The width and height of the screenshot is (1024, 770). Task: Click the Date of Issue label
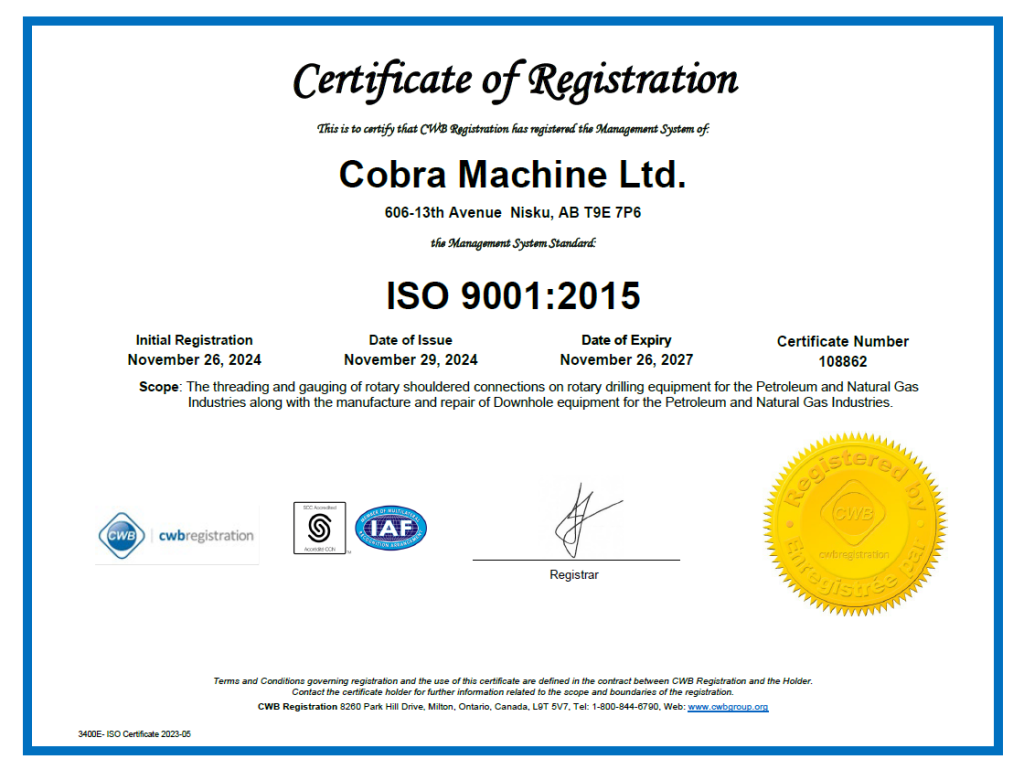click(x=410, y=340)
